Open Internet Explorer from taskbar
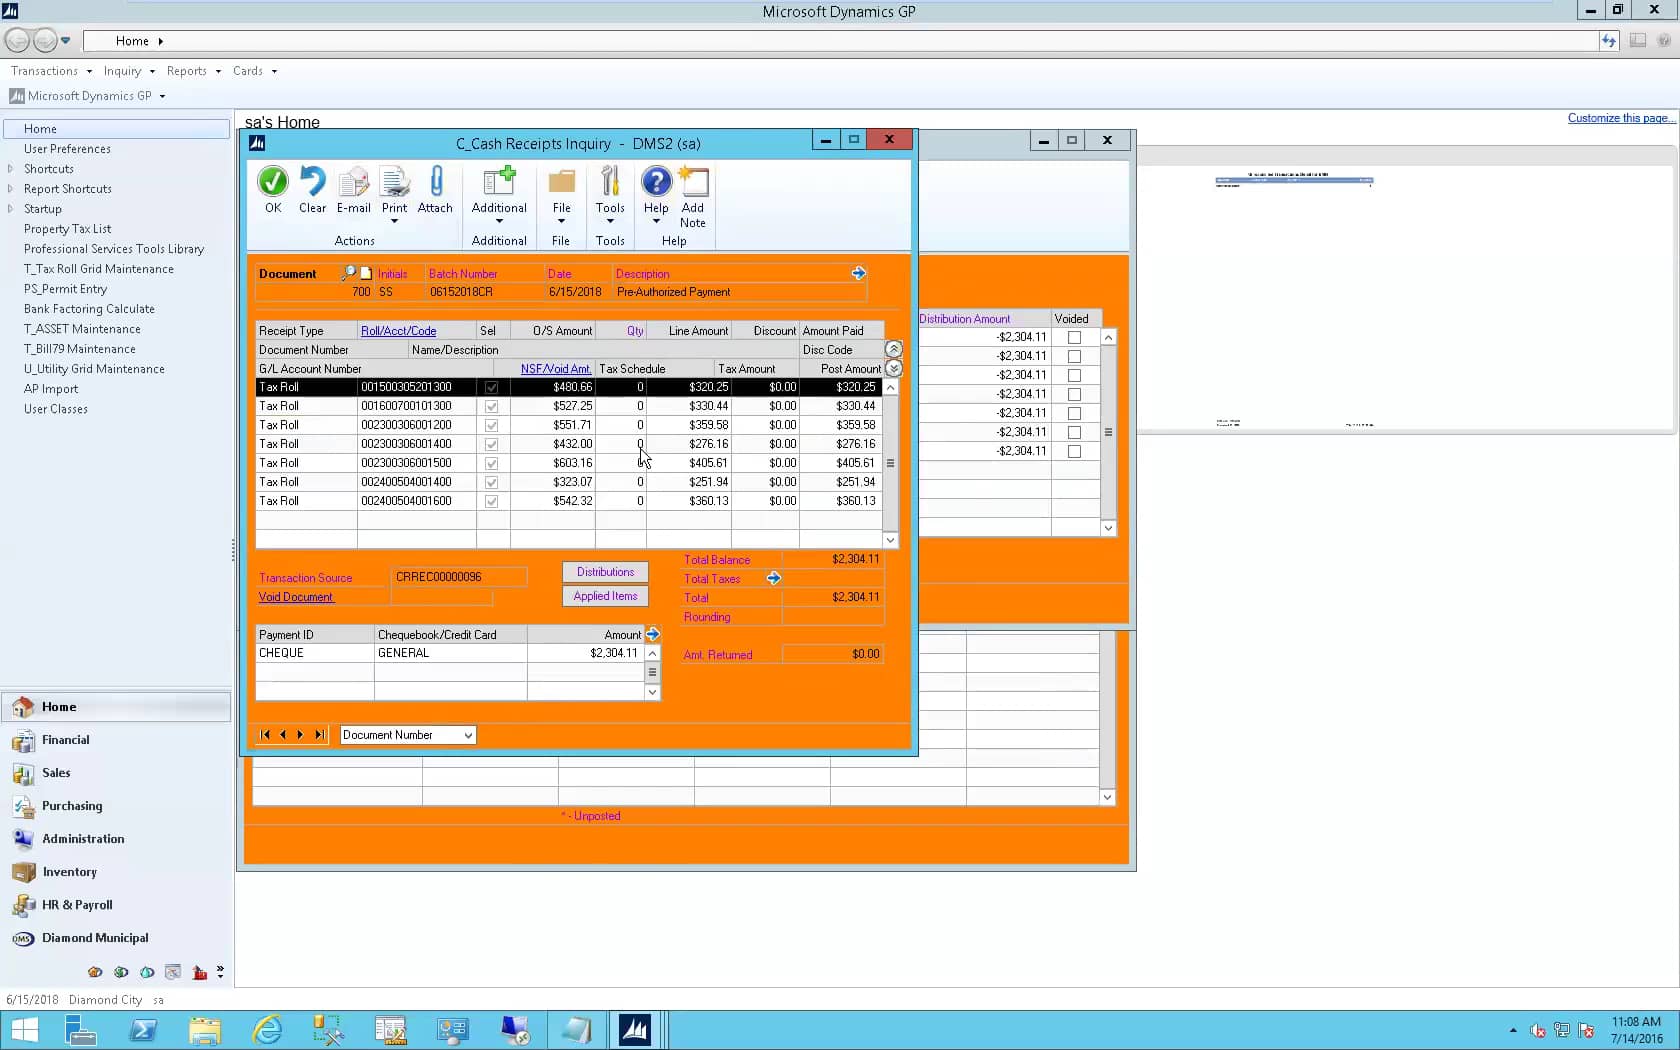 click(267, 1030)
